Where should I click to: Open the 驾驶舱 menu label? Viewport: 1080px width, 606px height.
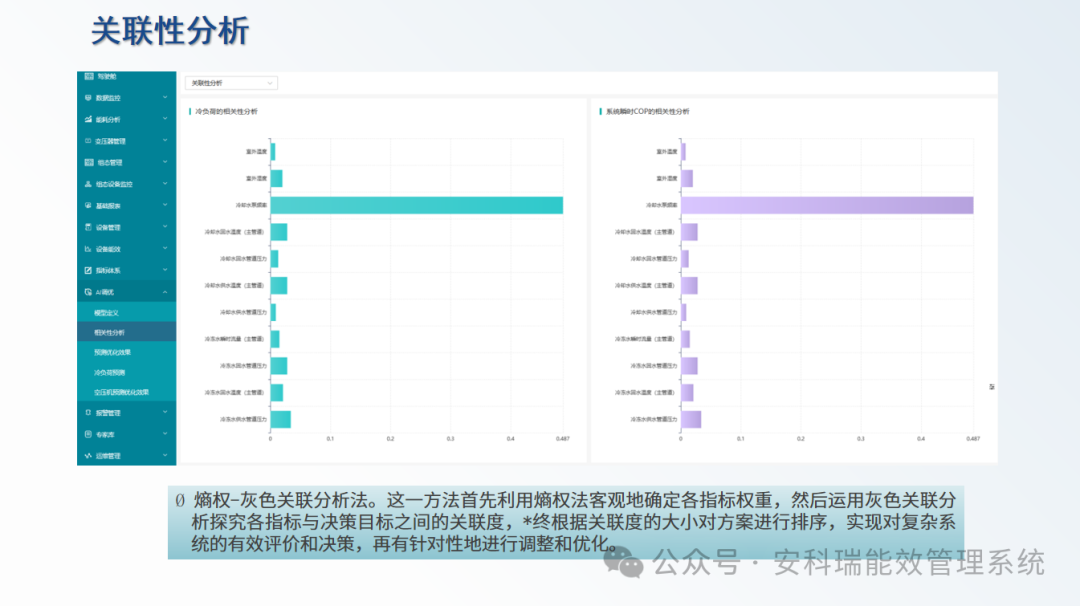tap(107, 76)
